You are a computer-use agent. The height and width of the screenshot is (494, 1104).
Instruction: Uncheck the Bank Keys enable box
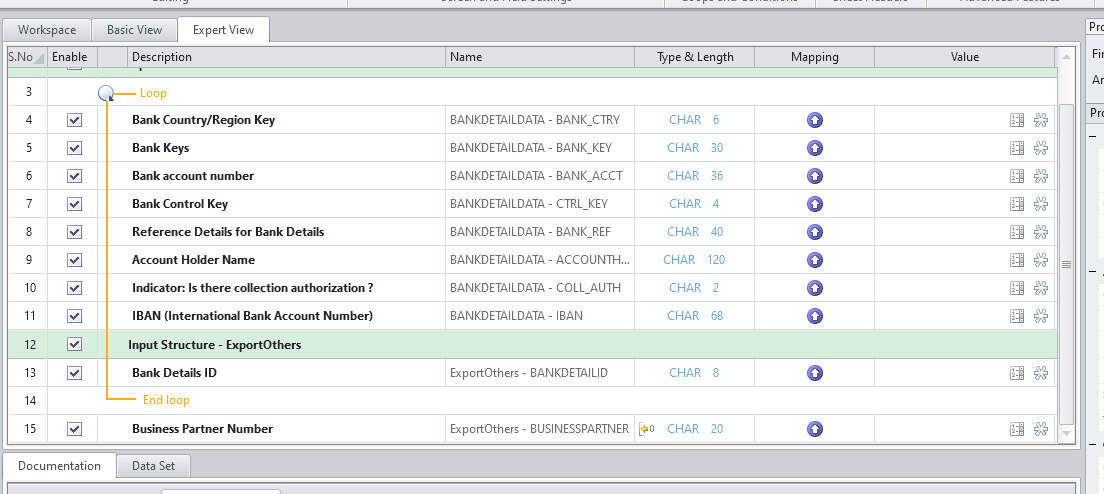74,148
